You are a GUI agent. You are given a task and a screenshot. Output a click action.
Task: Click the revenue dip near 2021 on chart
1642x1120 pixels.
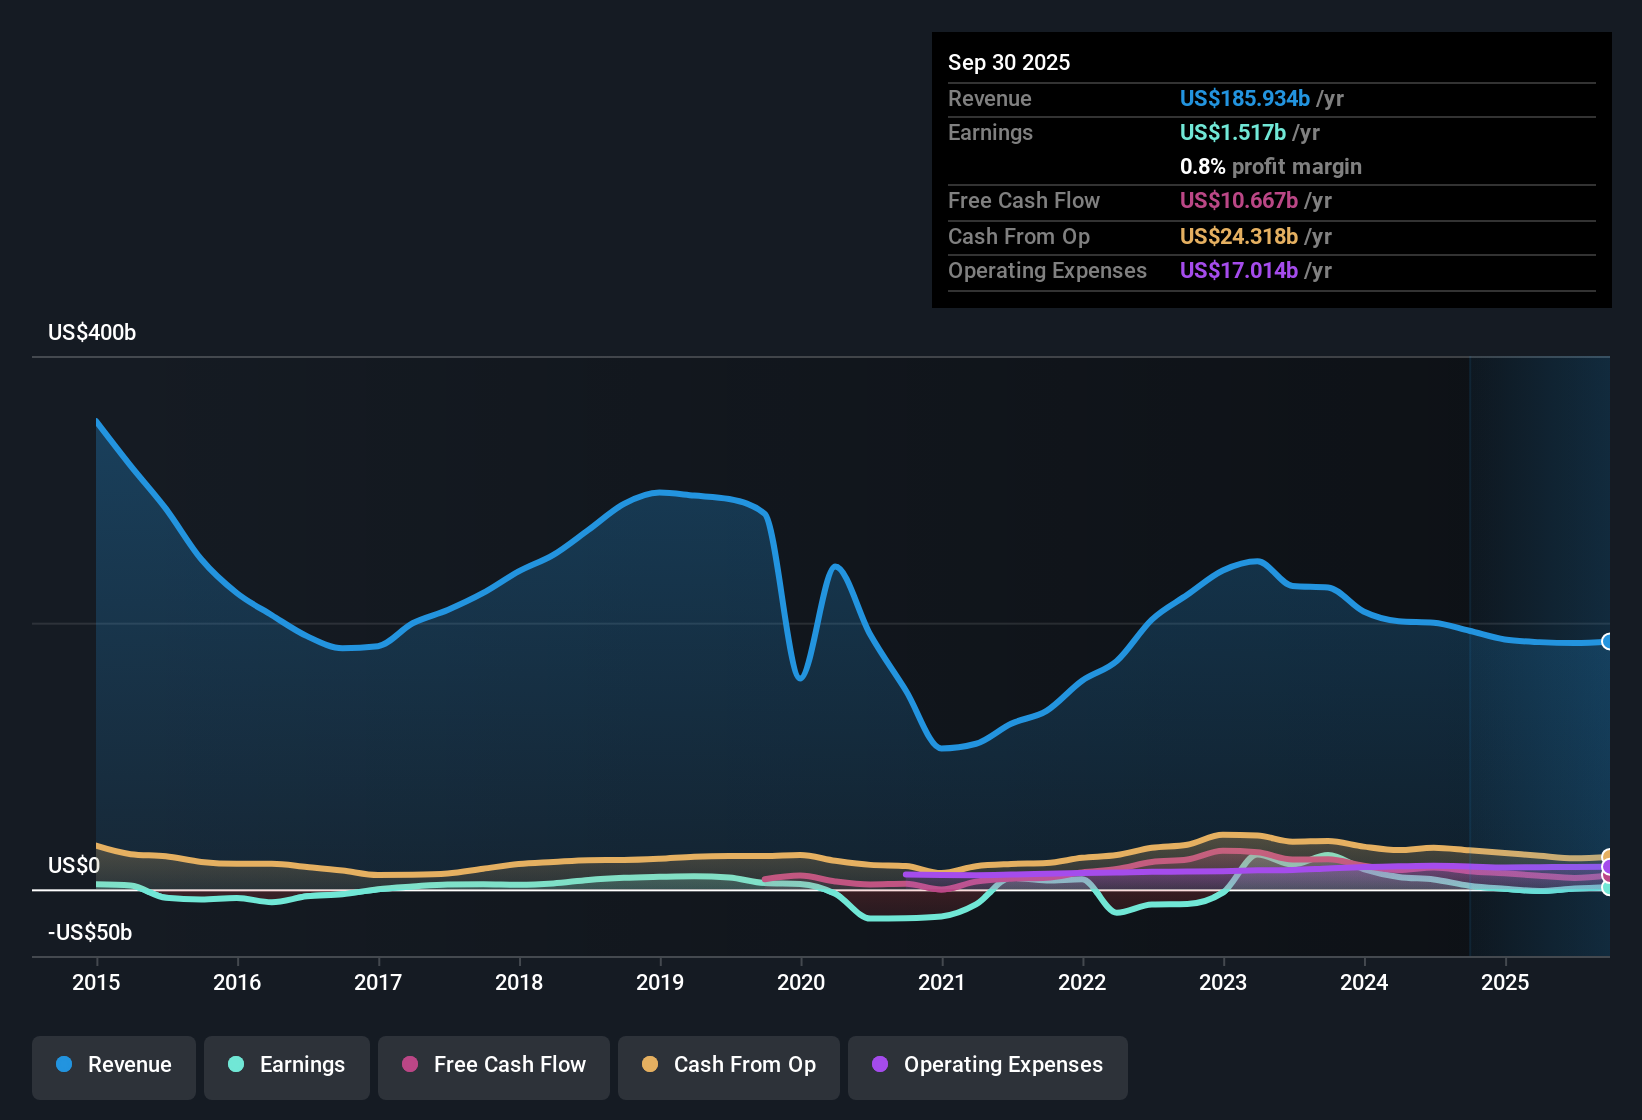click(941, 747)
